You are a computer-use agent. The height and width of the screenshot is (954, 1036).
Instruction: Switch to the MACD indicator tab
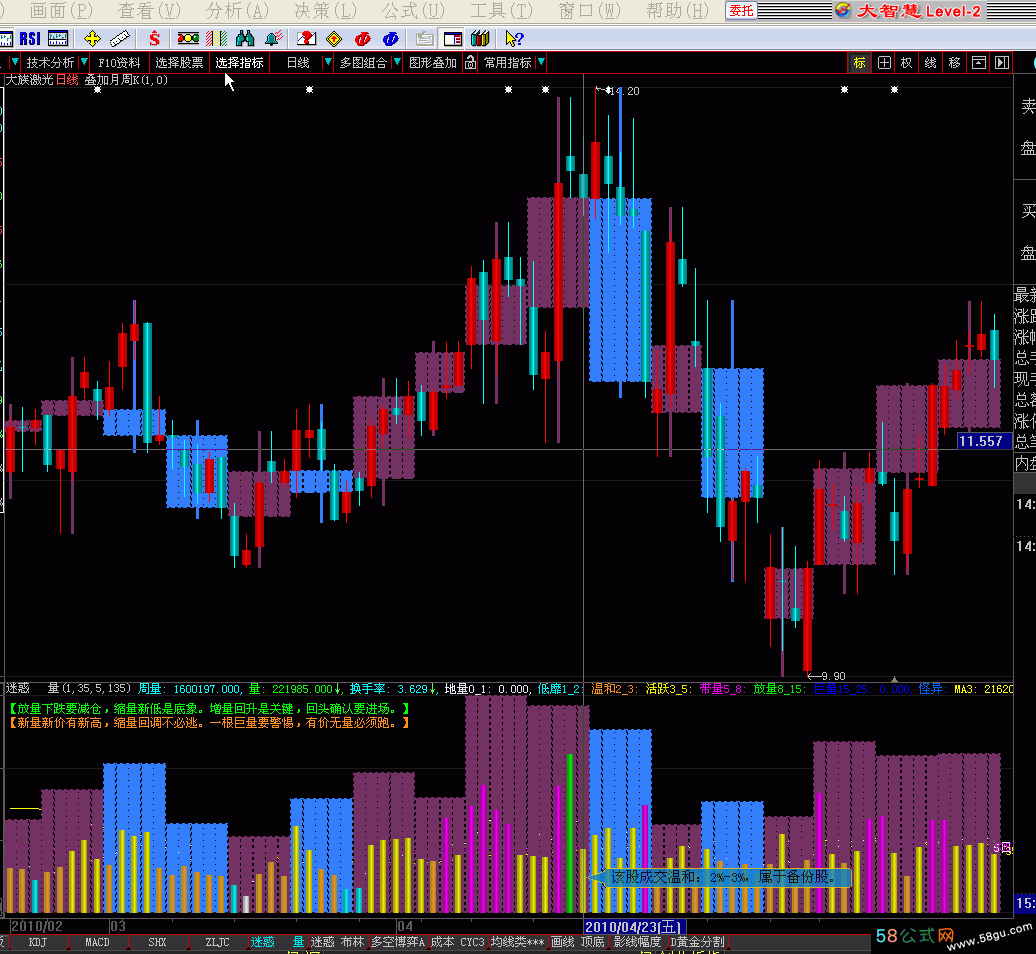pyautogui.click(x=97, y=942)
